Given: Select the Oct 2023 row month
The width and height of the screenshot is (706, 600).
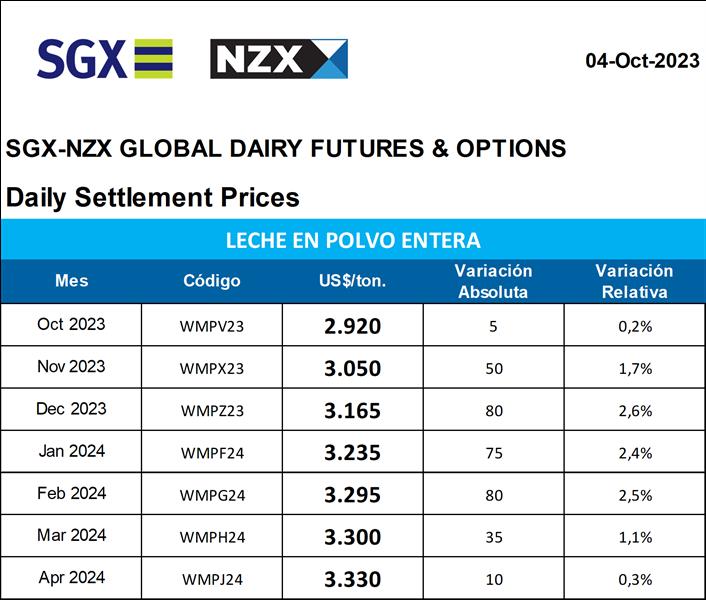Looking at the screenshot, I should pos(71,324).
